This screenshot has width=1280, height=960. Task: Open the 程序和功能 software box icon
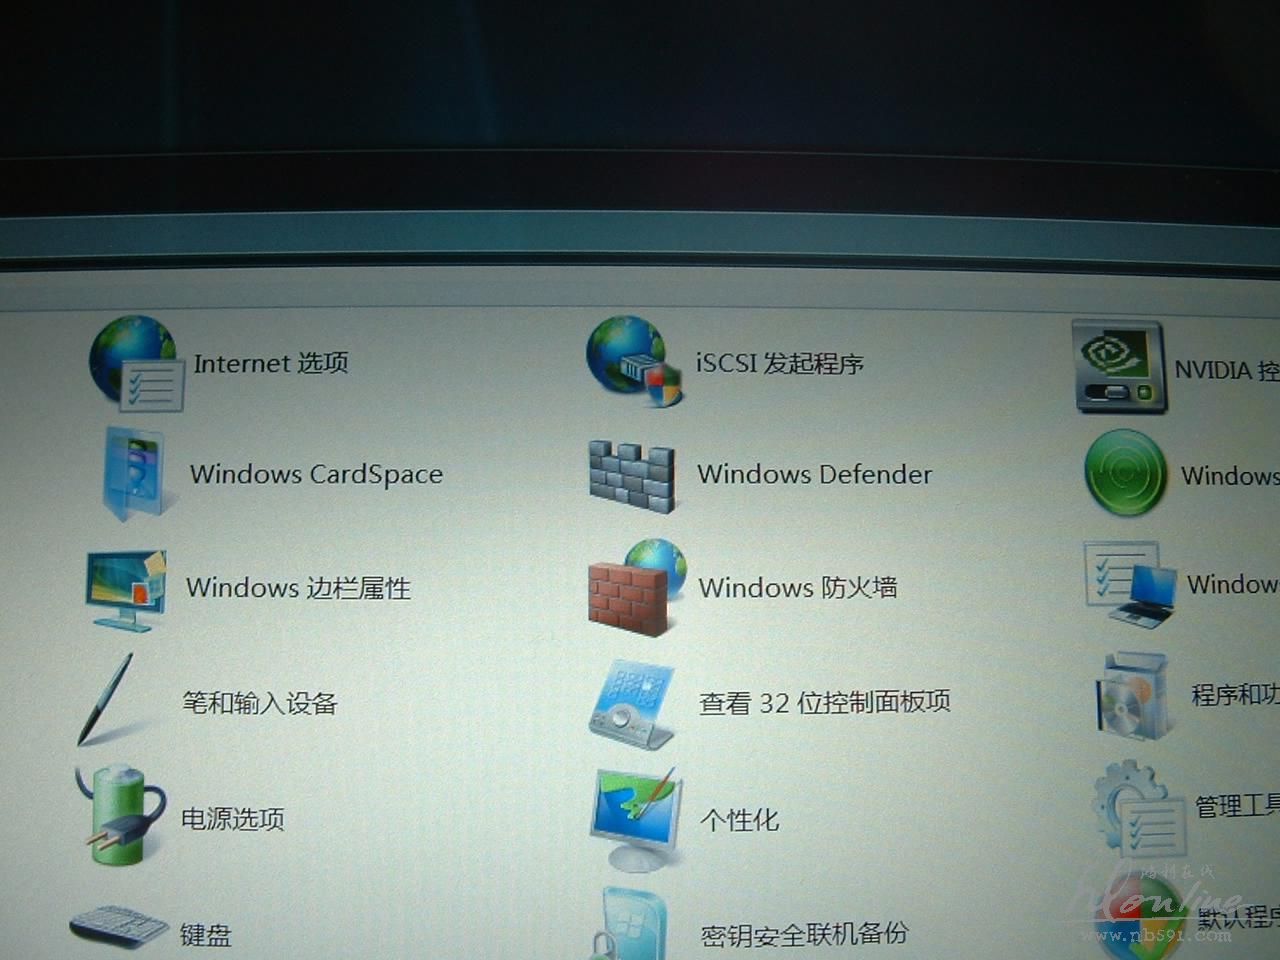coord(1133,696)
